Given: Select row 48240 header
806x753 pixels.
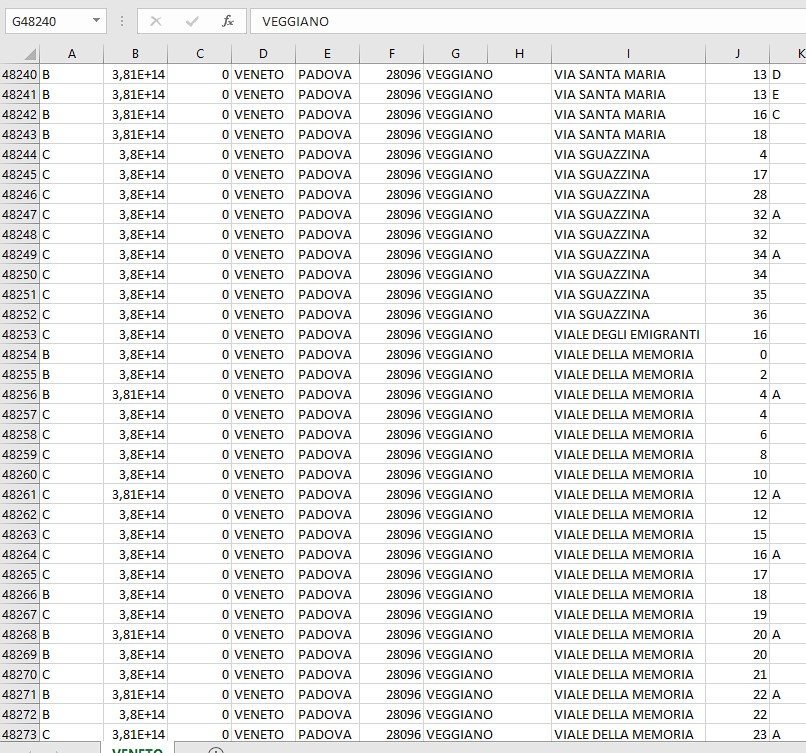Looking at the screenshot, I should 19,74.
